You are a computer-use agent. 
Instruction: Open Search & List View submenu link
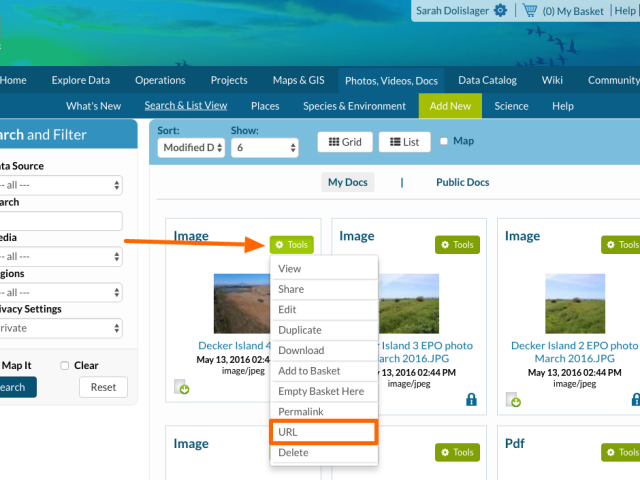[186, 106]
